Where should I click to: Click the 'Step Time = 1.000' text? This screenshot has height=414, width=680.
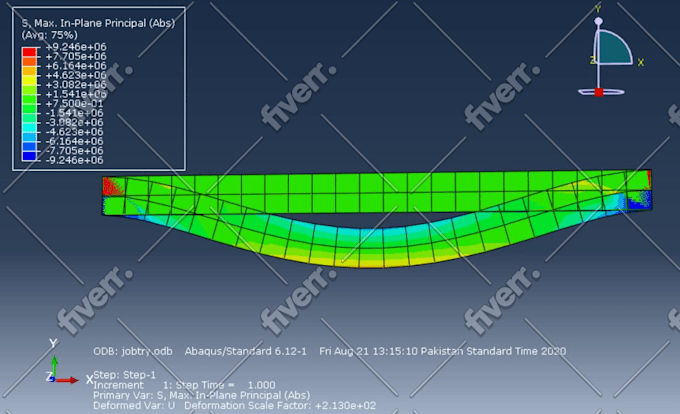[226, 385]
